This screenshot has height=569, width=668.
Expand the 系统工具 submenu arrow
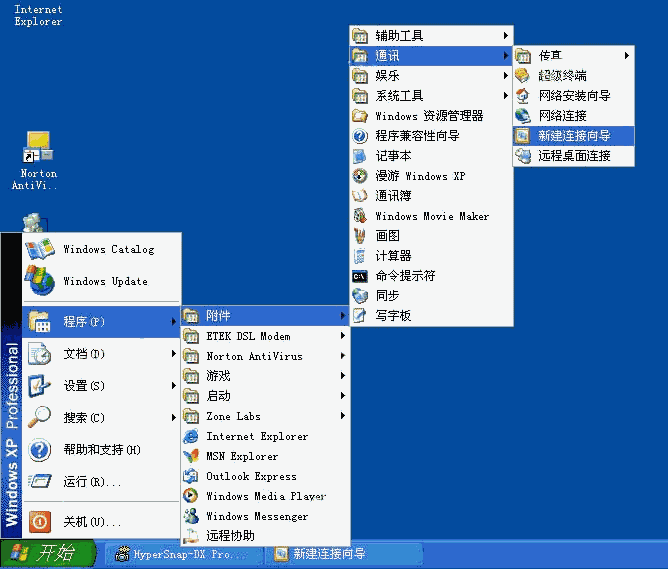point(505,95)
